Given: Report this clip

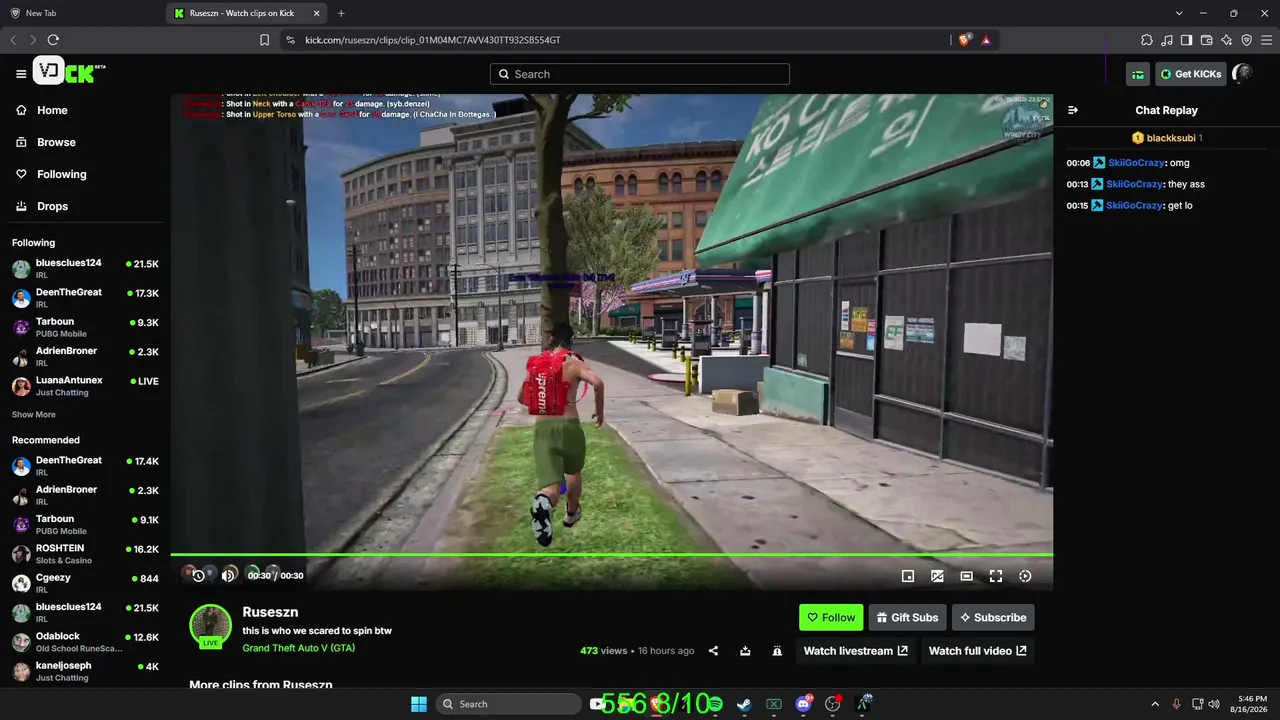Looking at the screenshot, I should coord(777,651).
